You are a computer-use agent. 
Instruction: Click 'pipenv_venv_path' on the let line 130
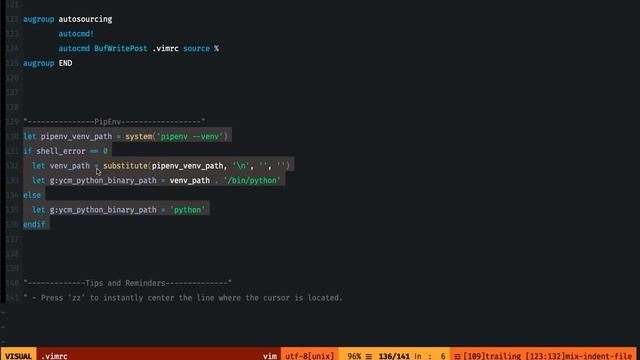pos(76,136)
